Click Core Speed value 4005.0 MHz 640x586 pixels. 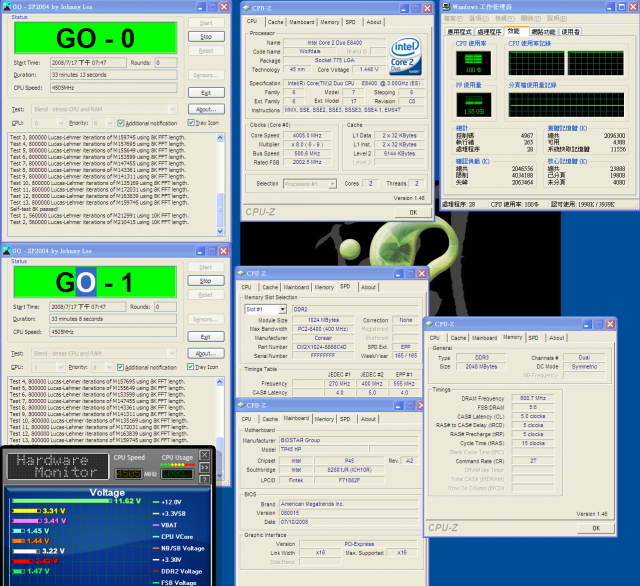click(x=307, y=135)
